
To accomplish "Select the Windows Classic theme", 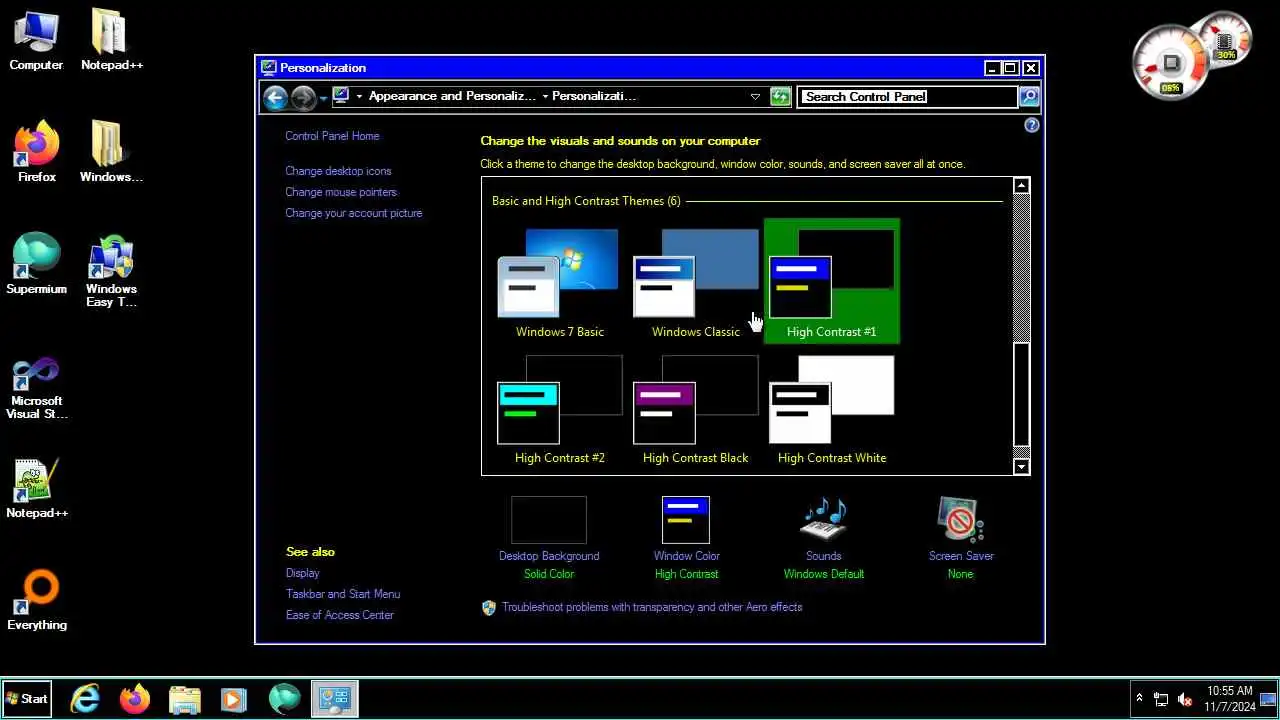I will click(695, 283).
